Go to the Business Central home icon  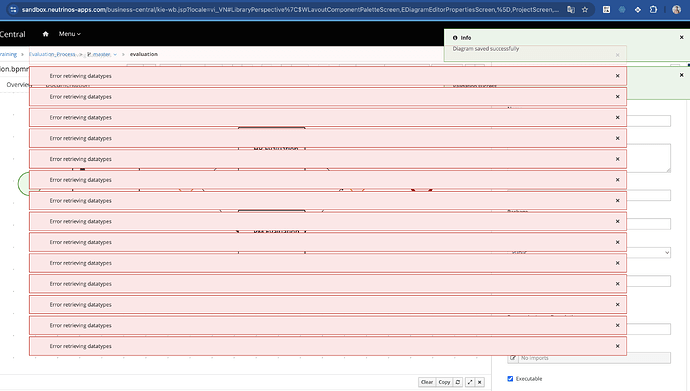tap(45, 34)
